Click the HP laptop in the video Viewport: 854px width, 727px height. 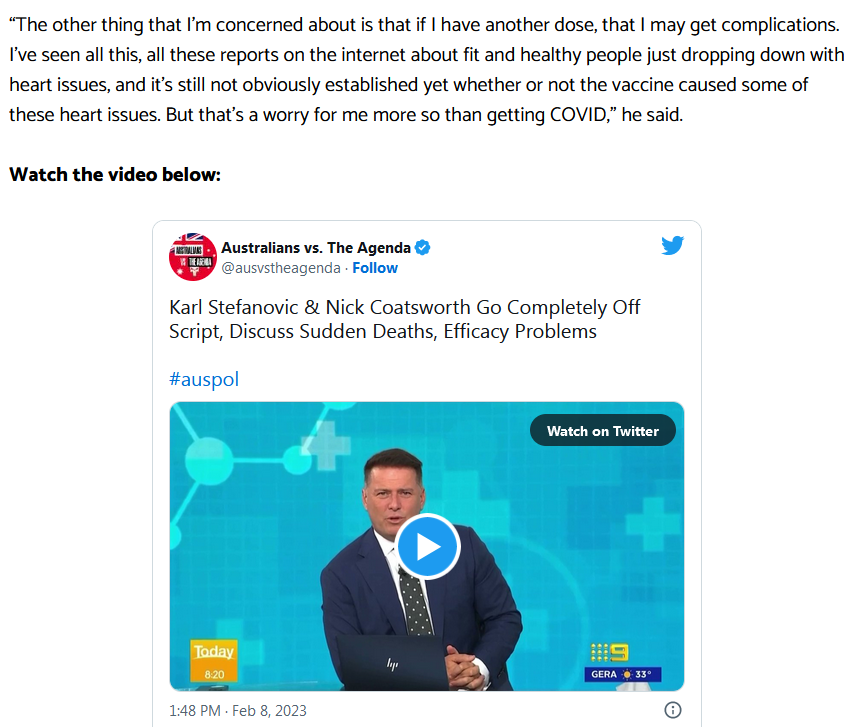392,663
